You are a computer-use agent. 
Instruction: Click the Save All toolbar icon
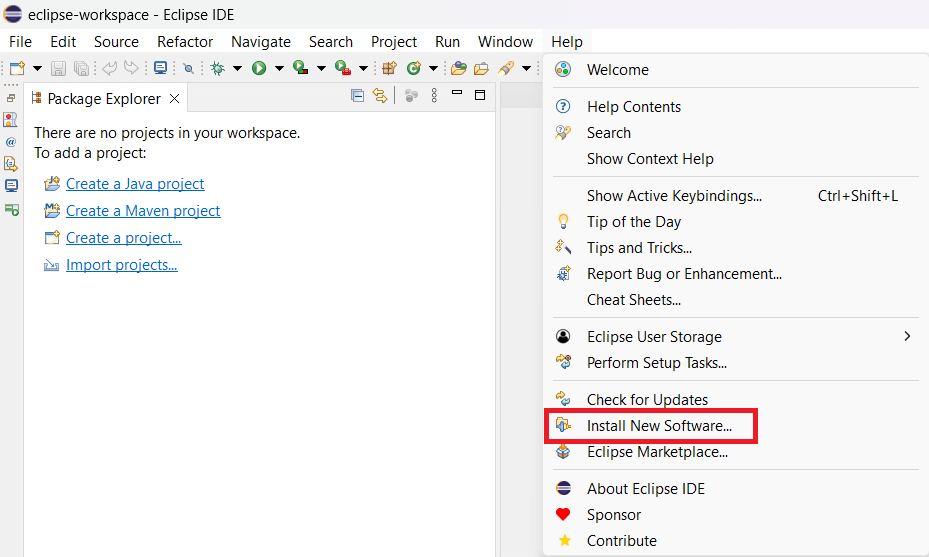81,68
